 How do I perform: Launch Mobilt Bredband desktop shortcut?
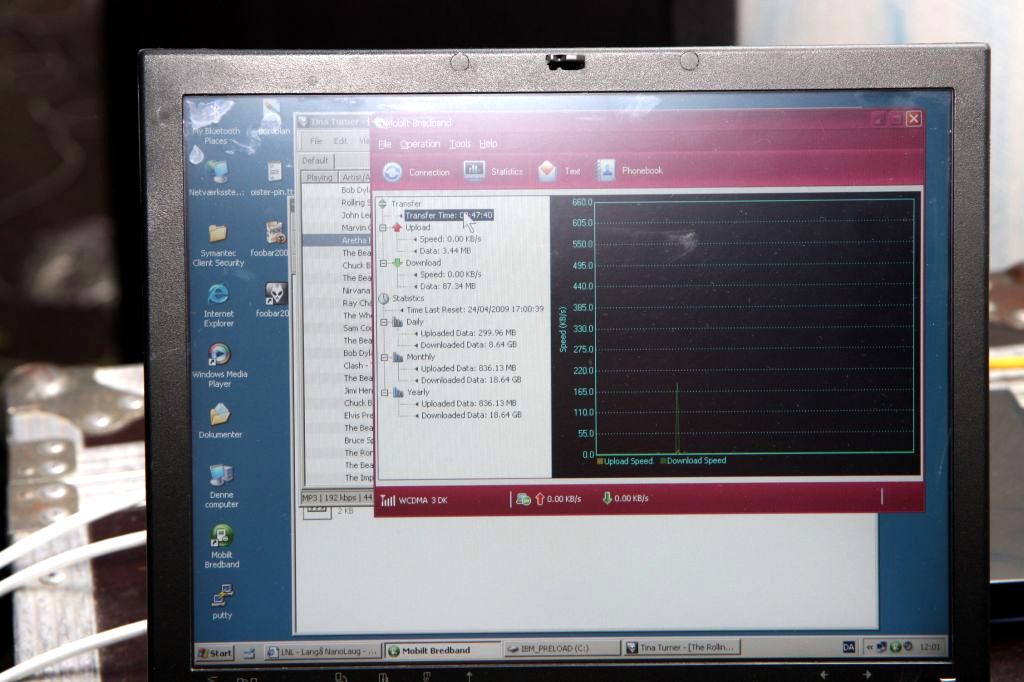[x=221, y=546]
